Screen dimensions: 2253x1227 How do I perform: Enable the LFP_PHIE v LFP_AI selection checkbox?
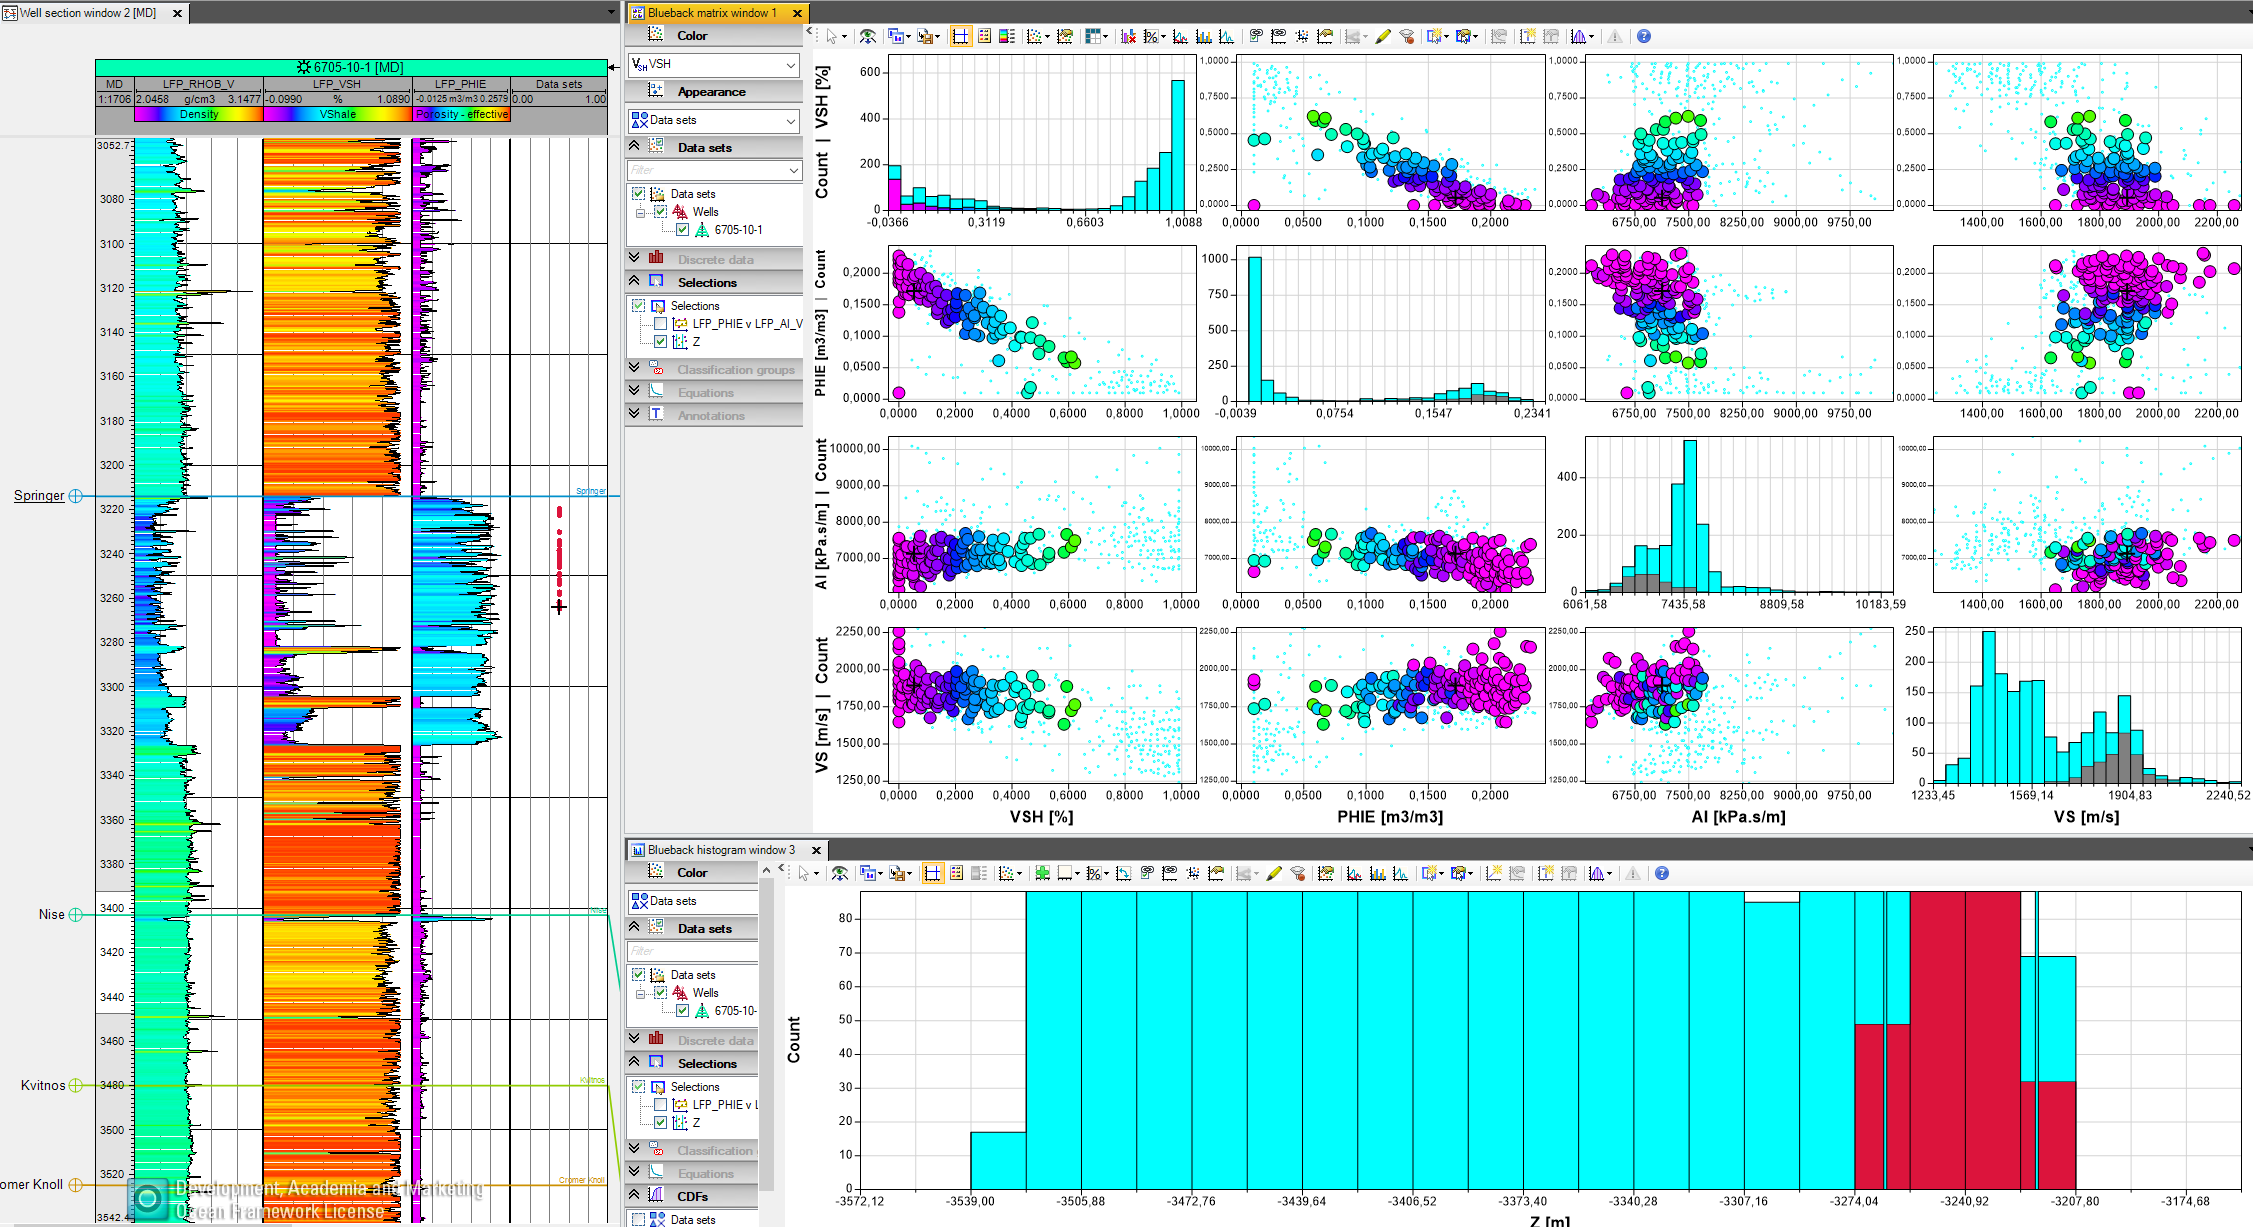pyautogui.click(x=660, y=323)
